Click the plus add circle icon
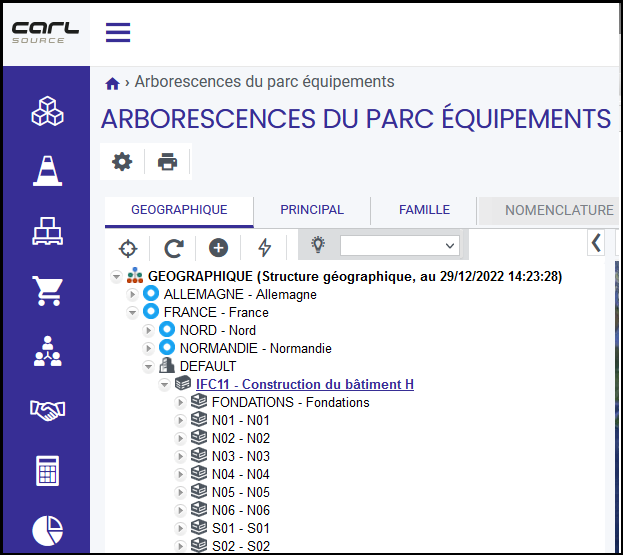Screen dimensions: 623x555 (x=219, y=248)
